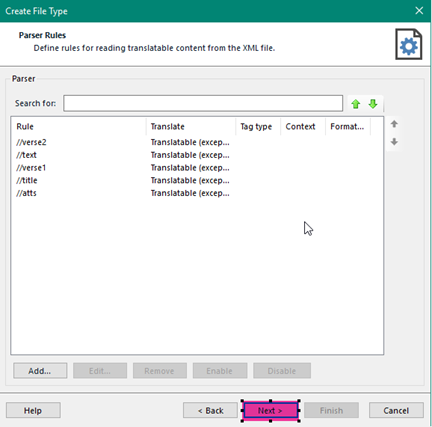
Task: Go to the next wizard page
Action: pos(270,410)
